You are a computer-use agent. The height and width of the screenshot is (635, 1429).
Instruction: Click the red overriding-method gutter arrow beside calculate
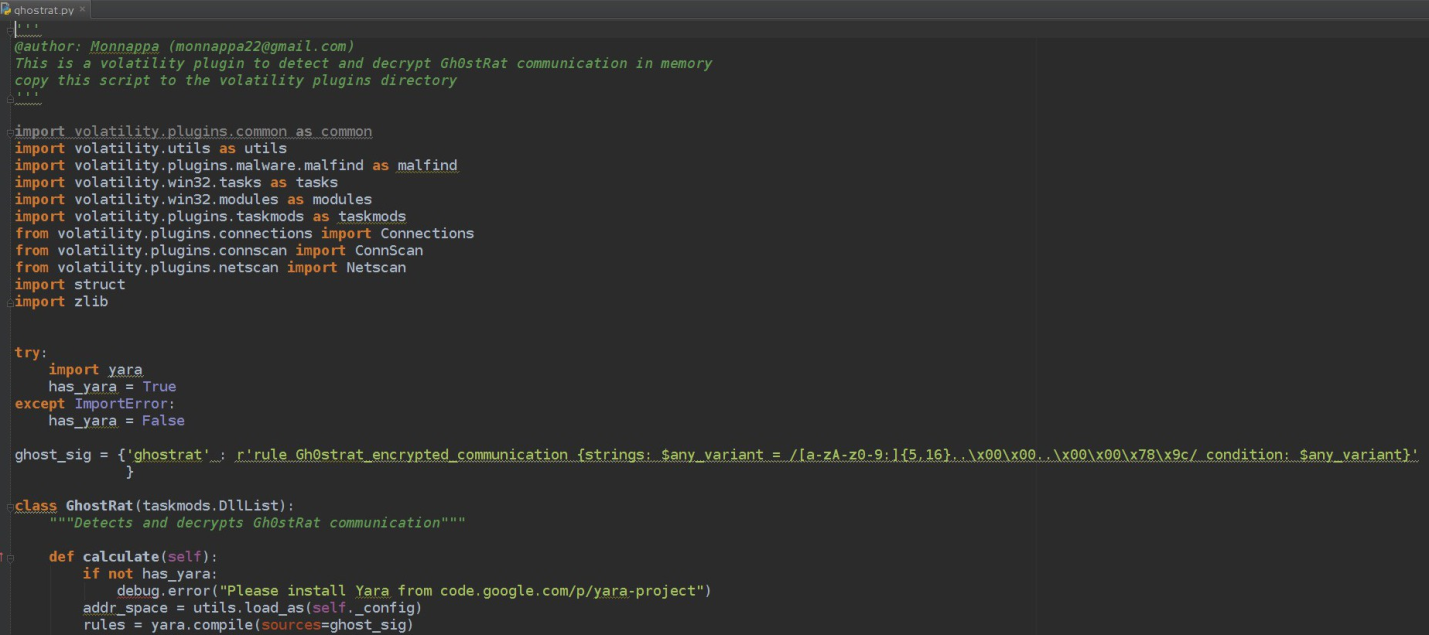2,557
